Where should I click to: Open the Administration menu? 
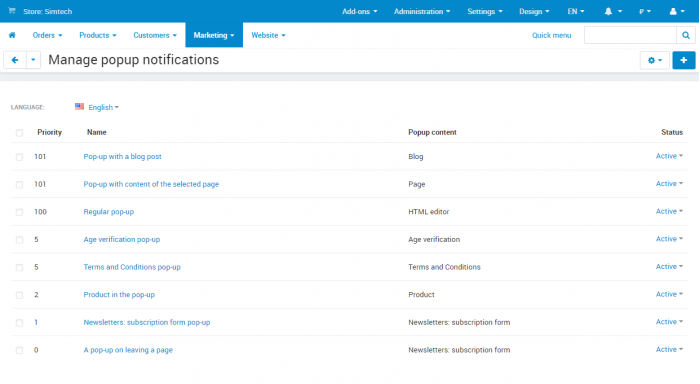point(422,12)
